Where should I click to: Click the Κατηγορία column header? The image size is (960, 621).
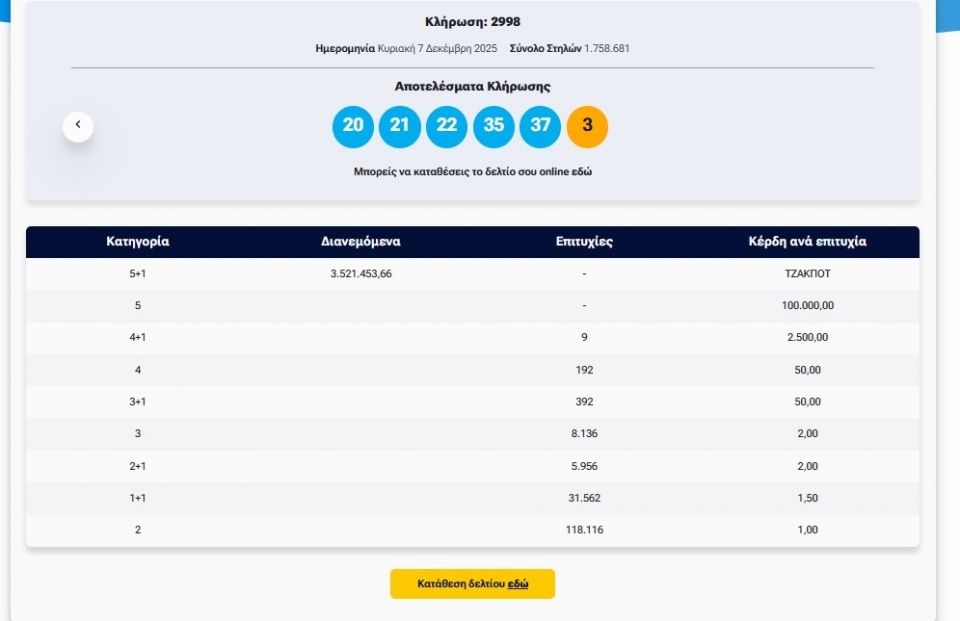(x=138, y=242)
